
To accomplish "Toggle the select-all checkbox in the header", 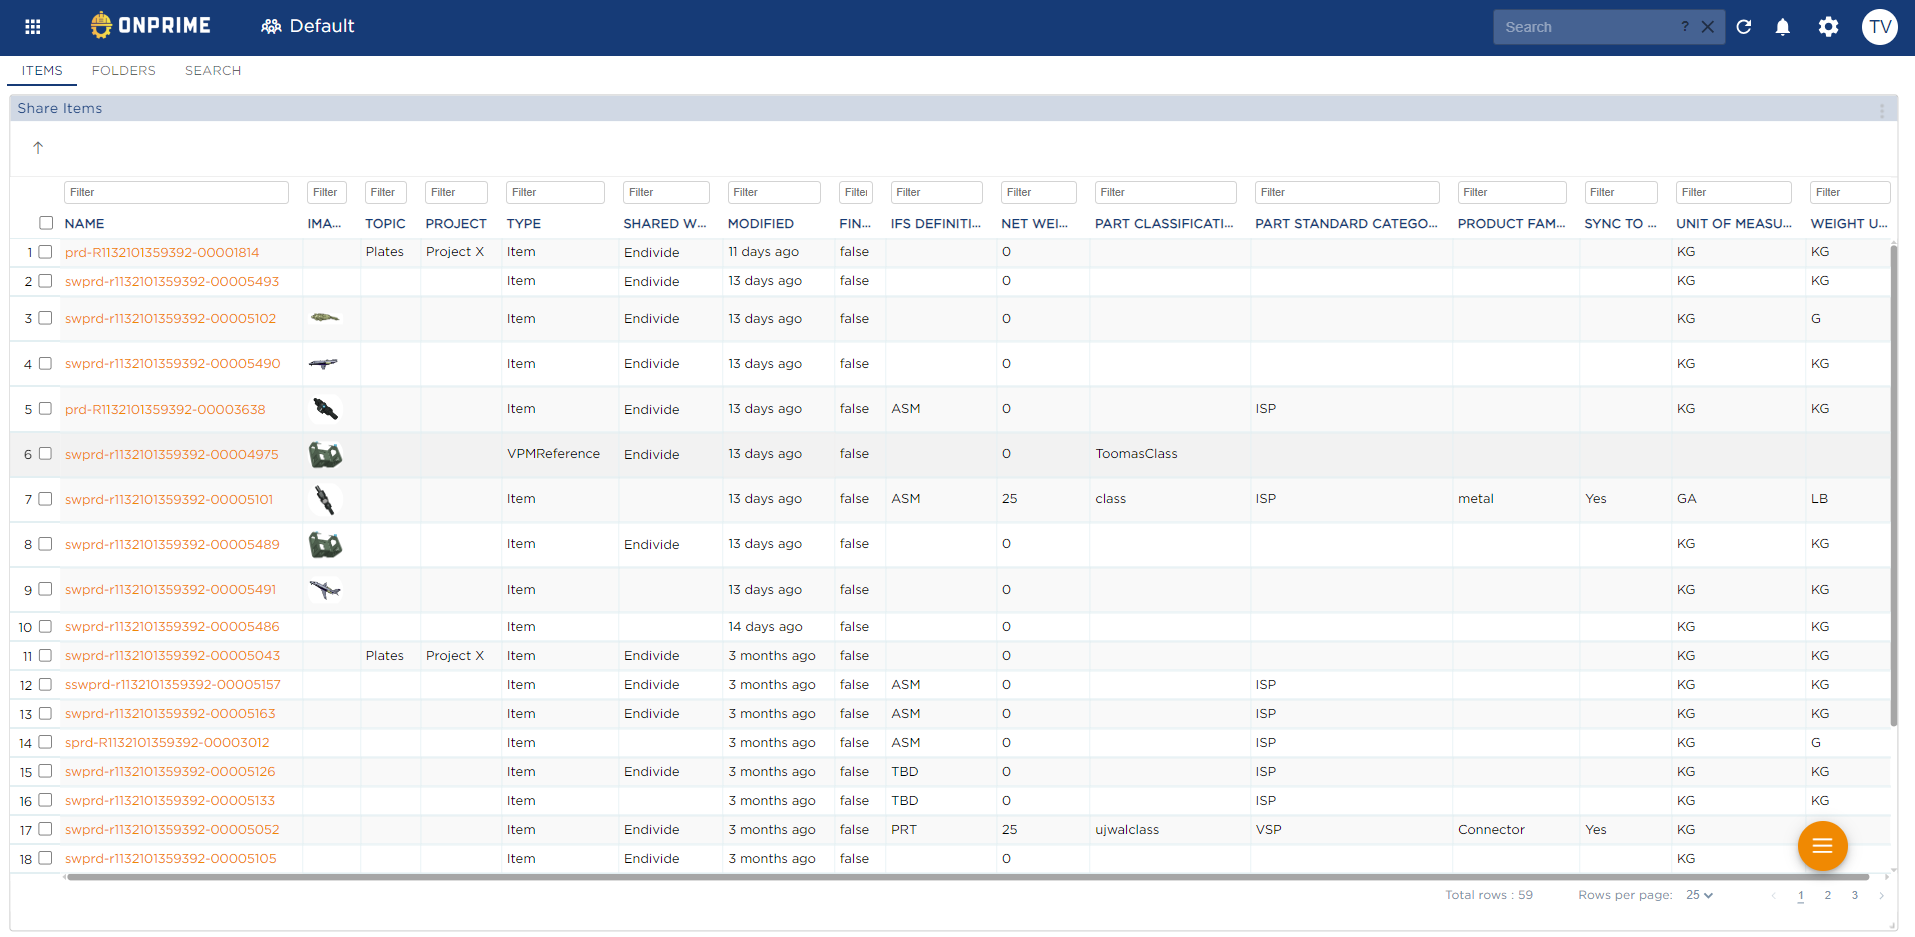I will 46,223.
